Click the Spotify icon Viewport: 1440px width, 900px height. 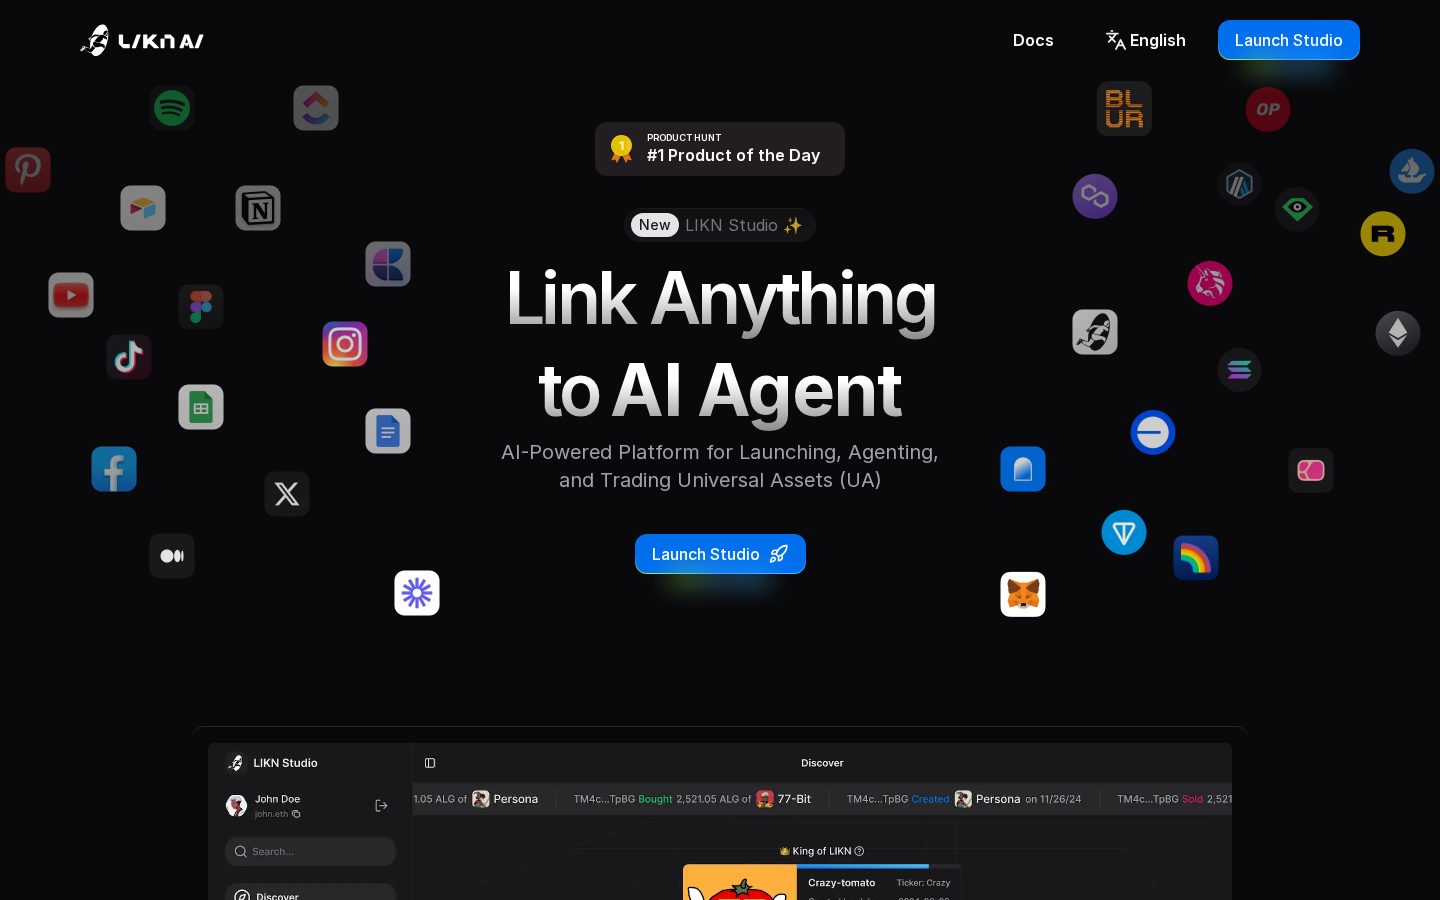tap(172, 107)
